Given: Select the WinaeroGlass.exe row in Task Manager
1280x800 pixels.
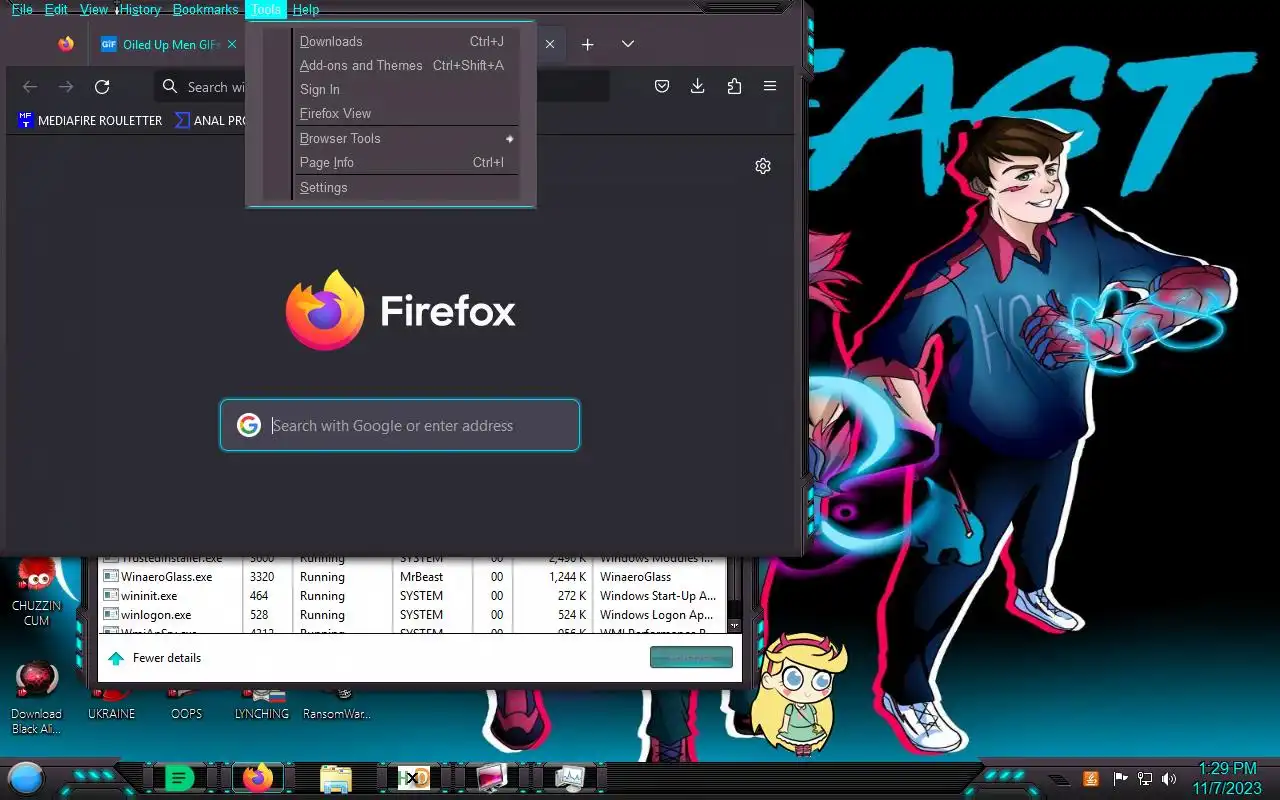Looking at the screenshot, I should [x=412, y=577].
